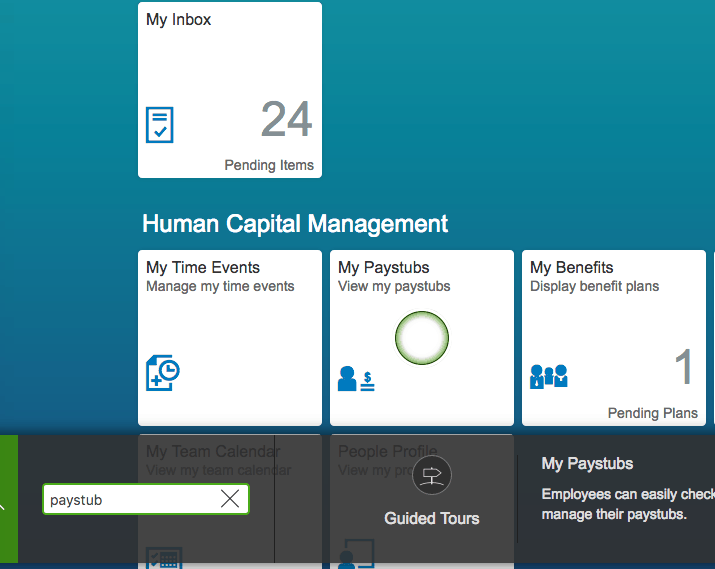Clear the paystub search text
This screenshot has height=569, width=715.
pyautogui.click(x=230, y=499)
